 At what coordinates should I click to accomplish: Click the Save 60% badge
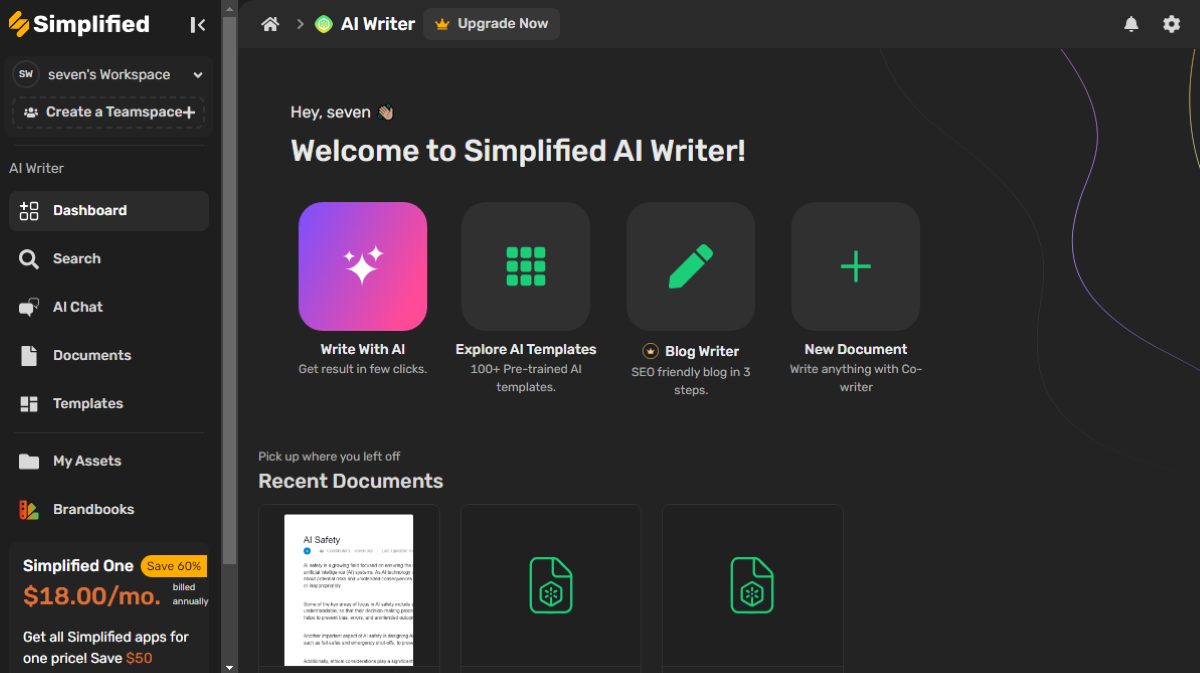[x=174, y=566]
